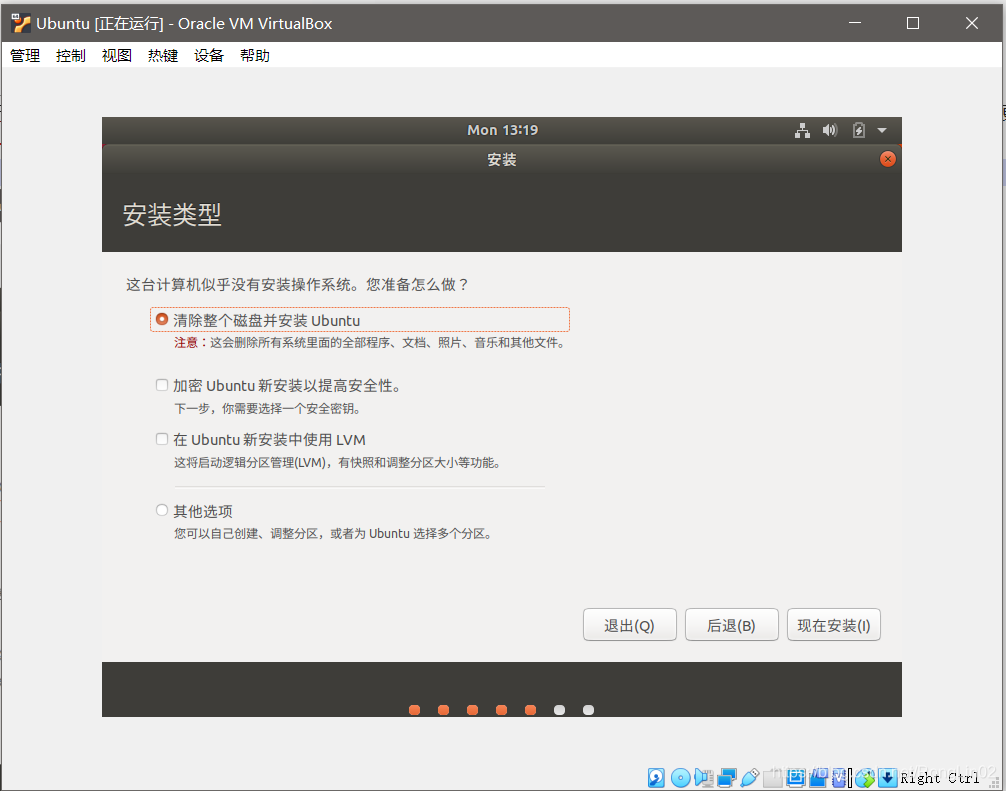Select 清除整个磁盘并安装 Ubuntu radio option

[162, 319]
